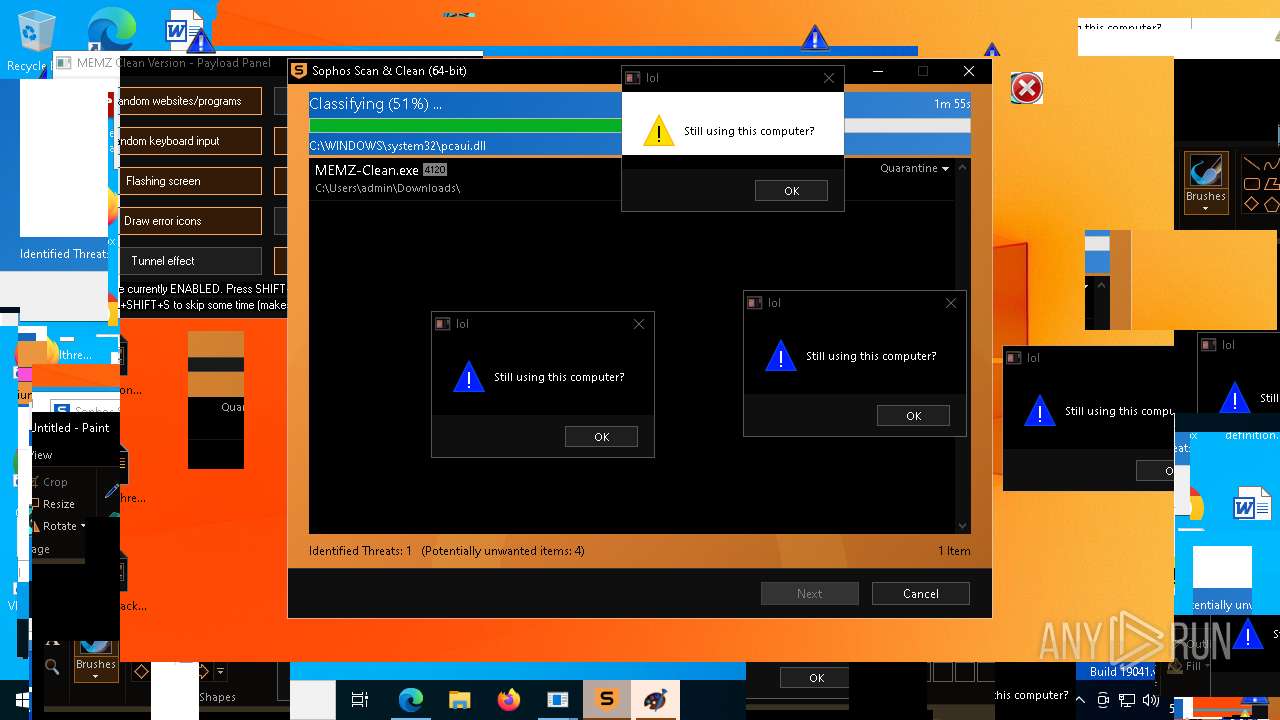
Task: Expand the Paint Shapes gallery arrow
Action: (220, 672)
